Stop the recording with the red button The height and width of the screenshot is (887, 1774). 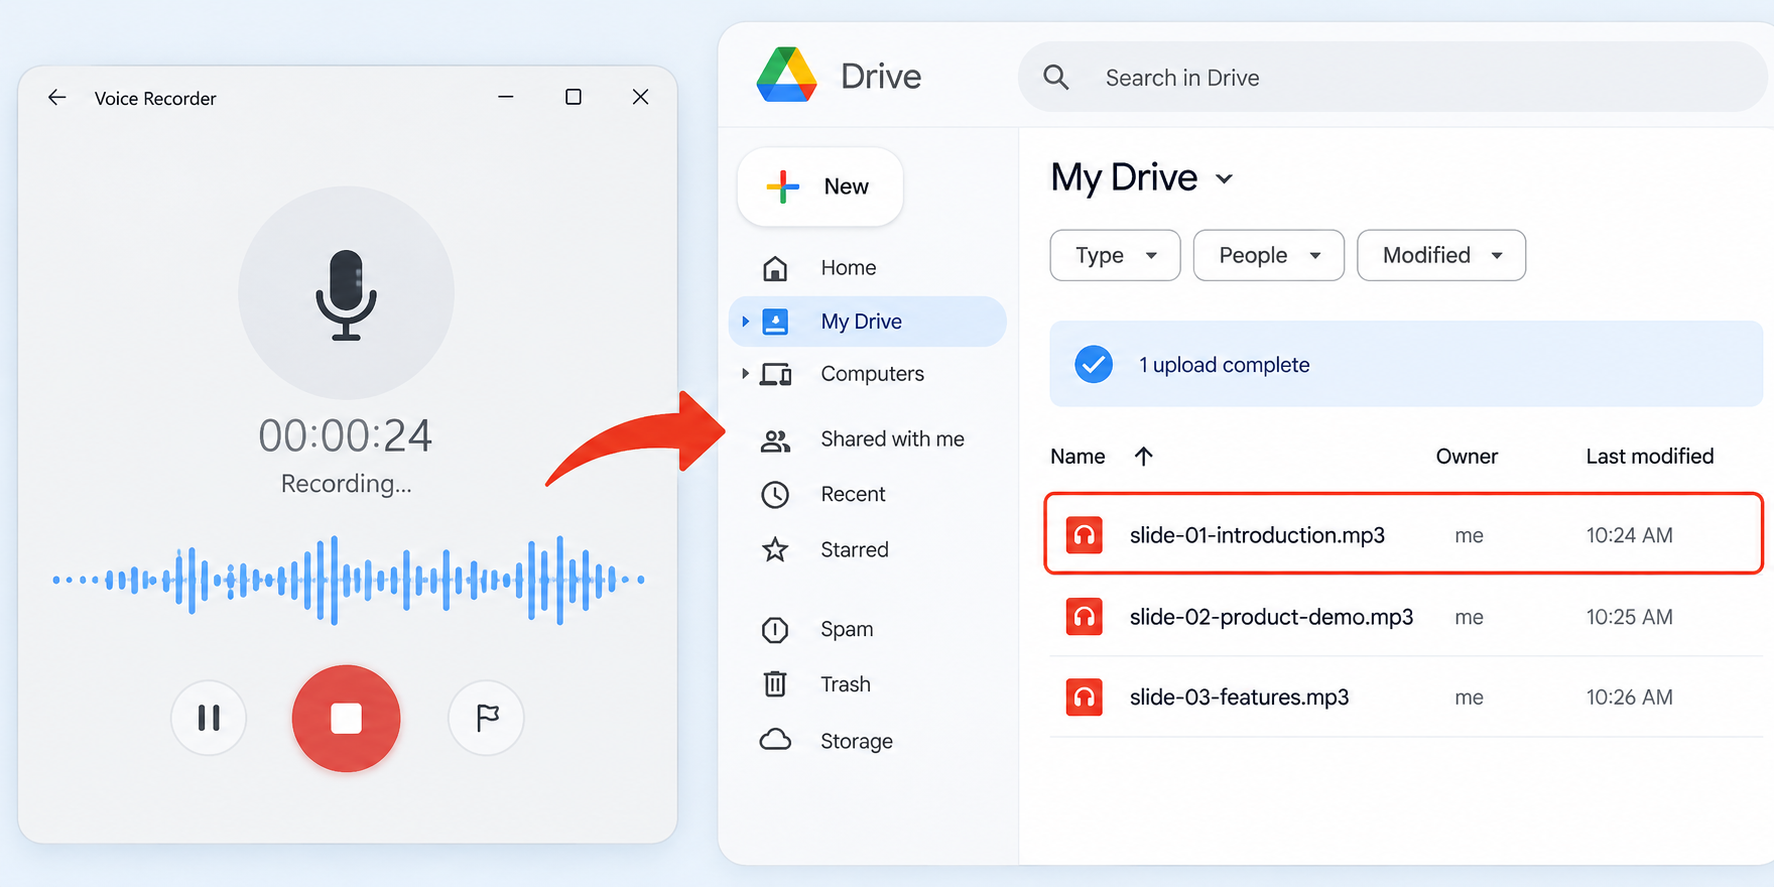[x=346, y=718]
